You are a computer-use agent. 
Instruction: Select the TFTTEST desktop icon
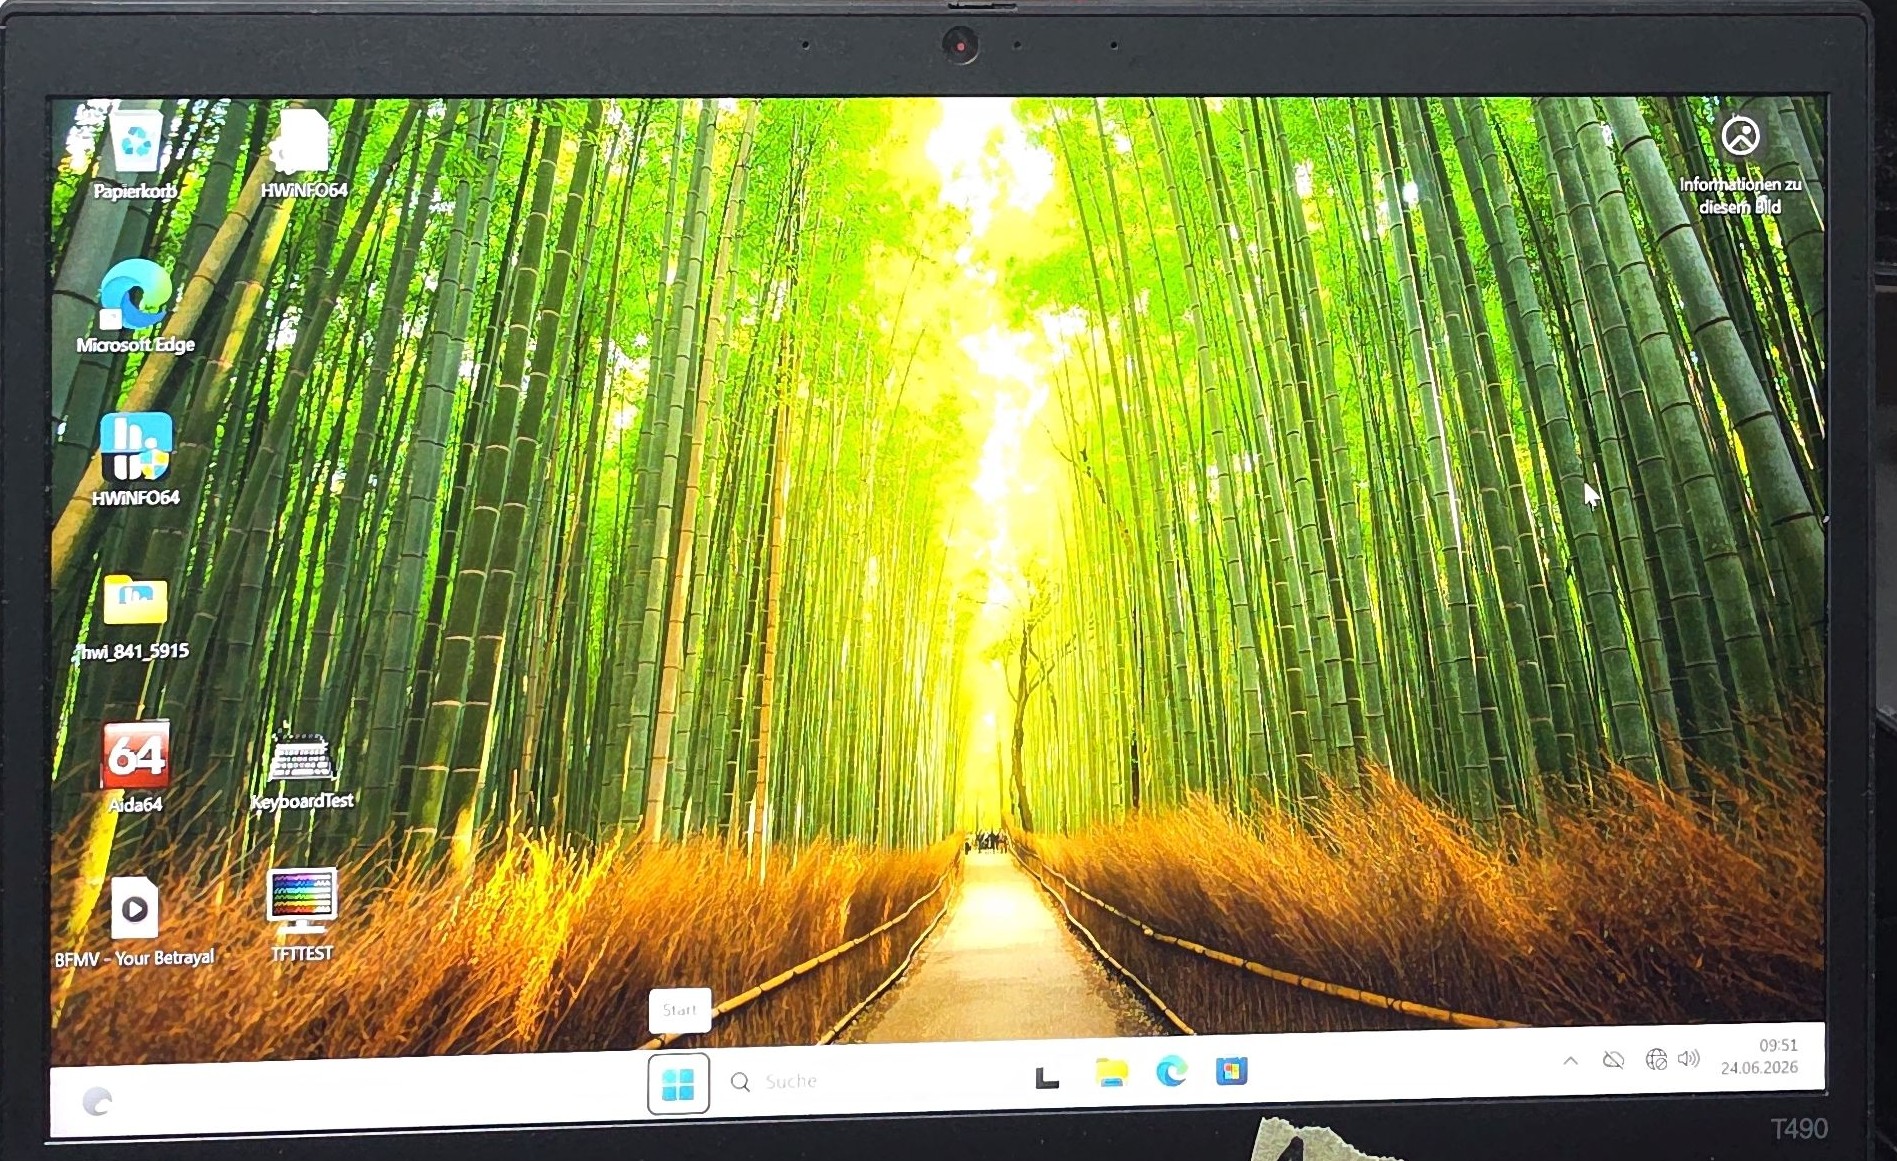[x=301, y=916]
